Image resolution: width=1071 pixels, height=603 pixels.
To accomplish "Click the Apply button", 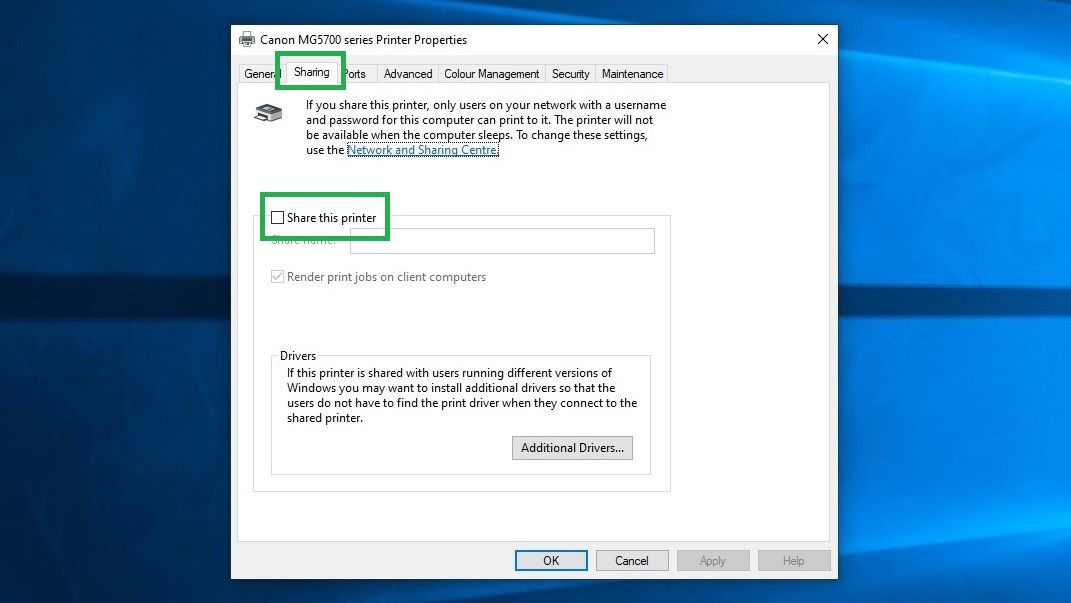I will point(713,560).
